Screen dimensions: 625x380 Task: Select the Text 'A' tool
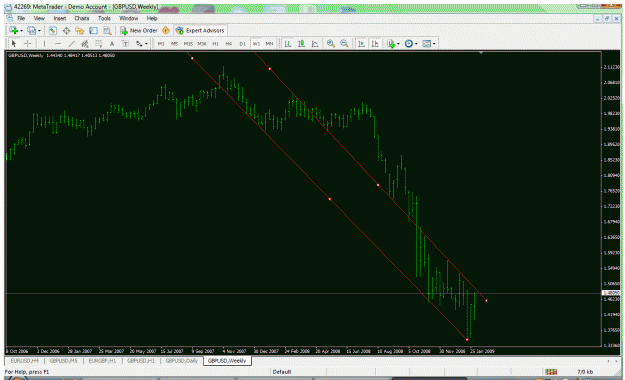112,44
